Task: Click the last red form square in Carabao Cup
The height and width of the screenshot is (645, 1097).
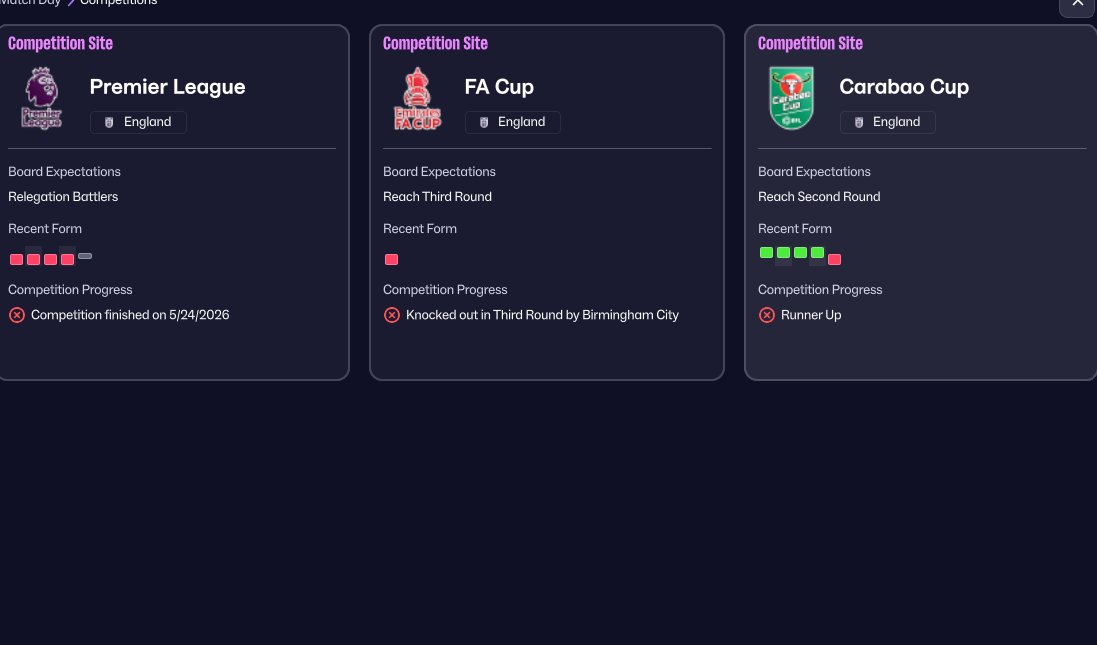Action: click(834, 260)
